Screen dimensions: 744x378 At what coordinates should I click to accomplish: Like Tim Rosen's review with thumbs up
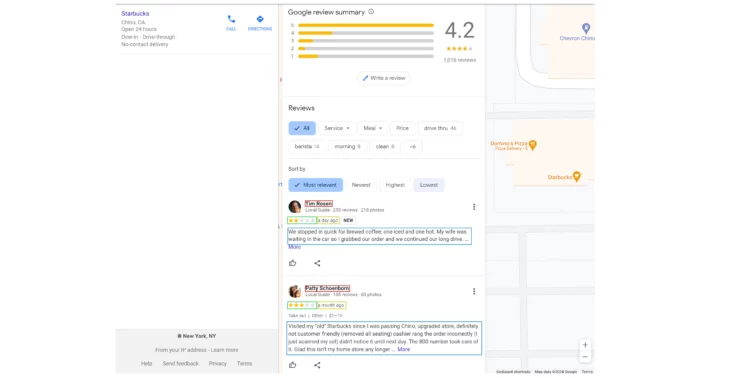(293, 263)
